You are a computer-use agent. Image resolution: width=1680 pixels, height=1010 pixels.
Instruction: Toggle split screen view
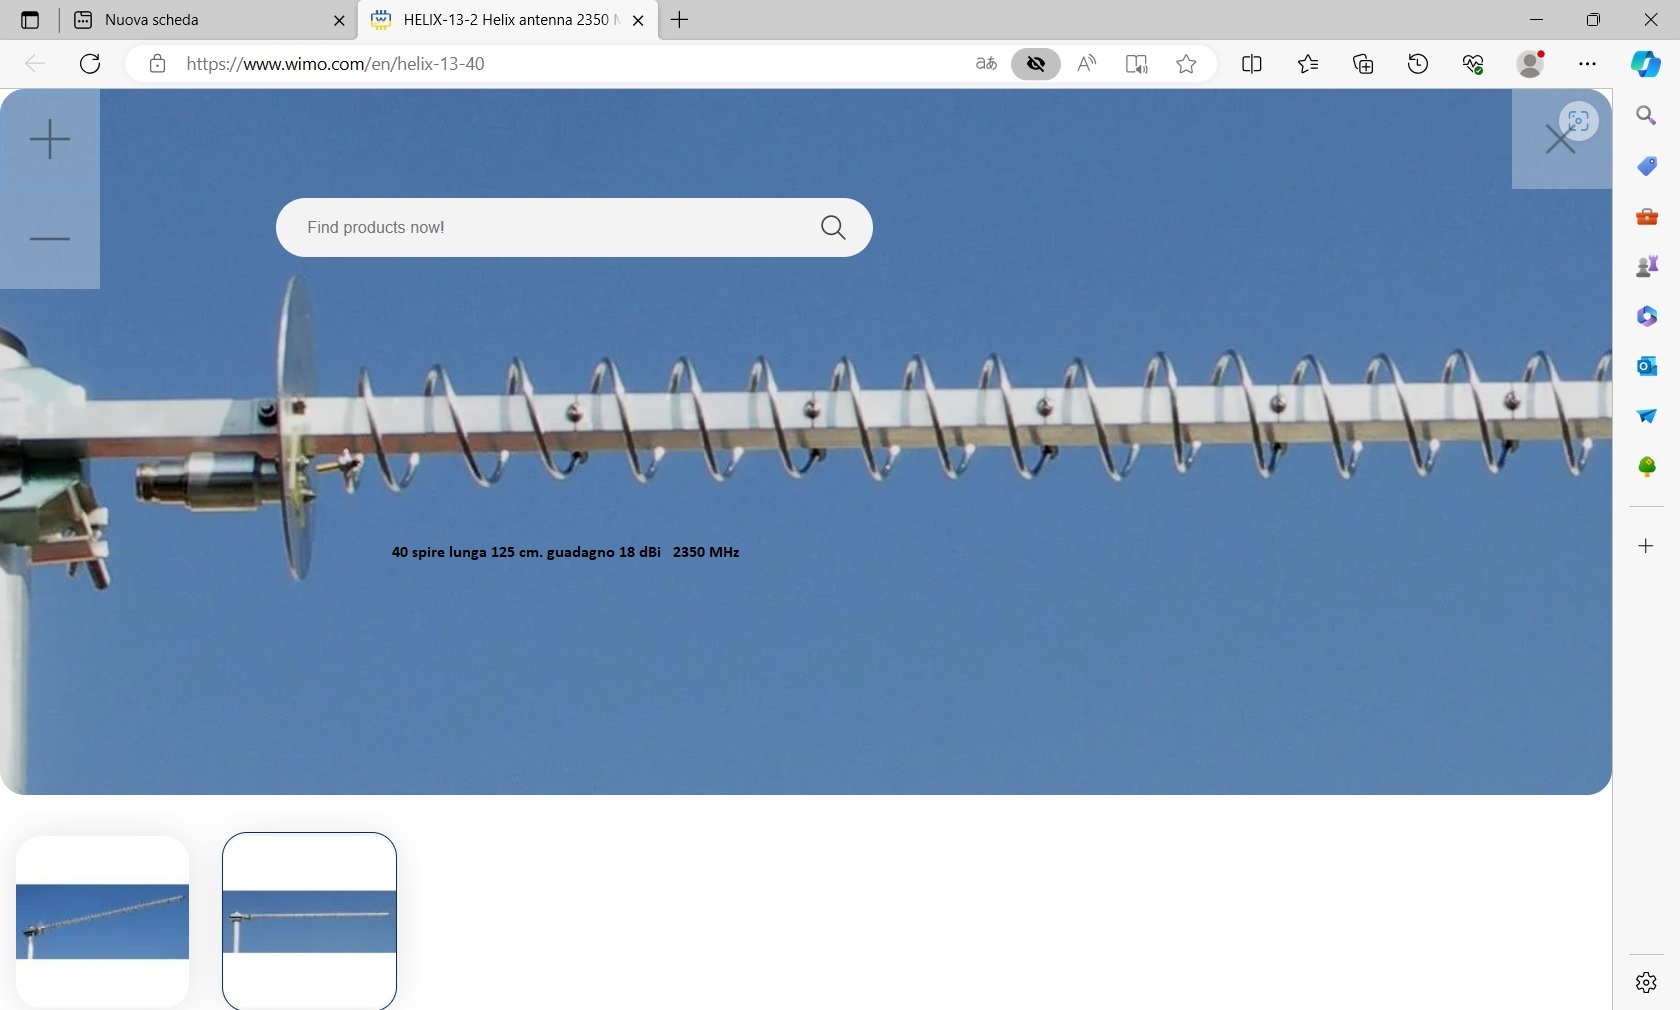(1252, 64)
